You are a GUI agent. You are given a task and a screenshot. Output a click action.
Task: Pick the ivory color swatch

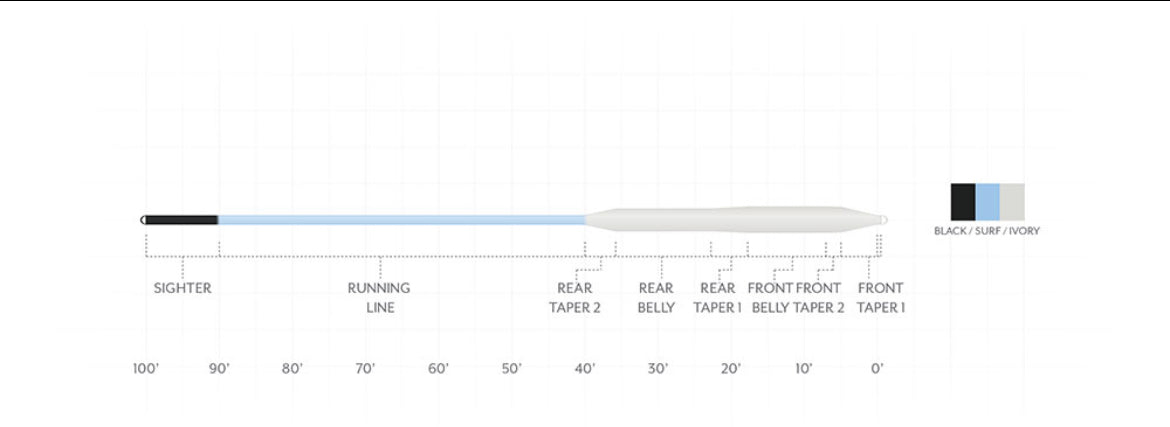[1012, 200]
